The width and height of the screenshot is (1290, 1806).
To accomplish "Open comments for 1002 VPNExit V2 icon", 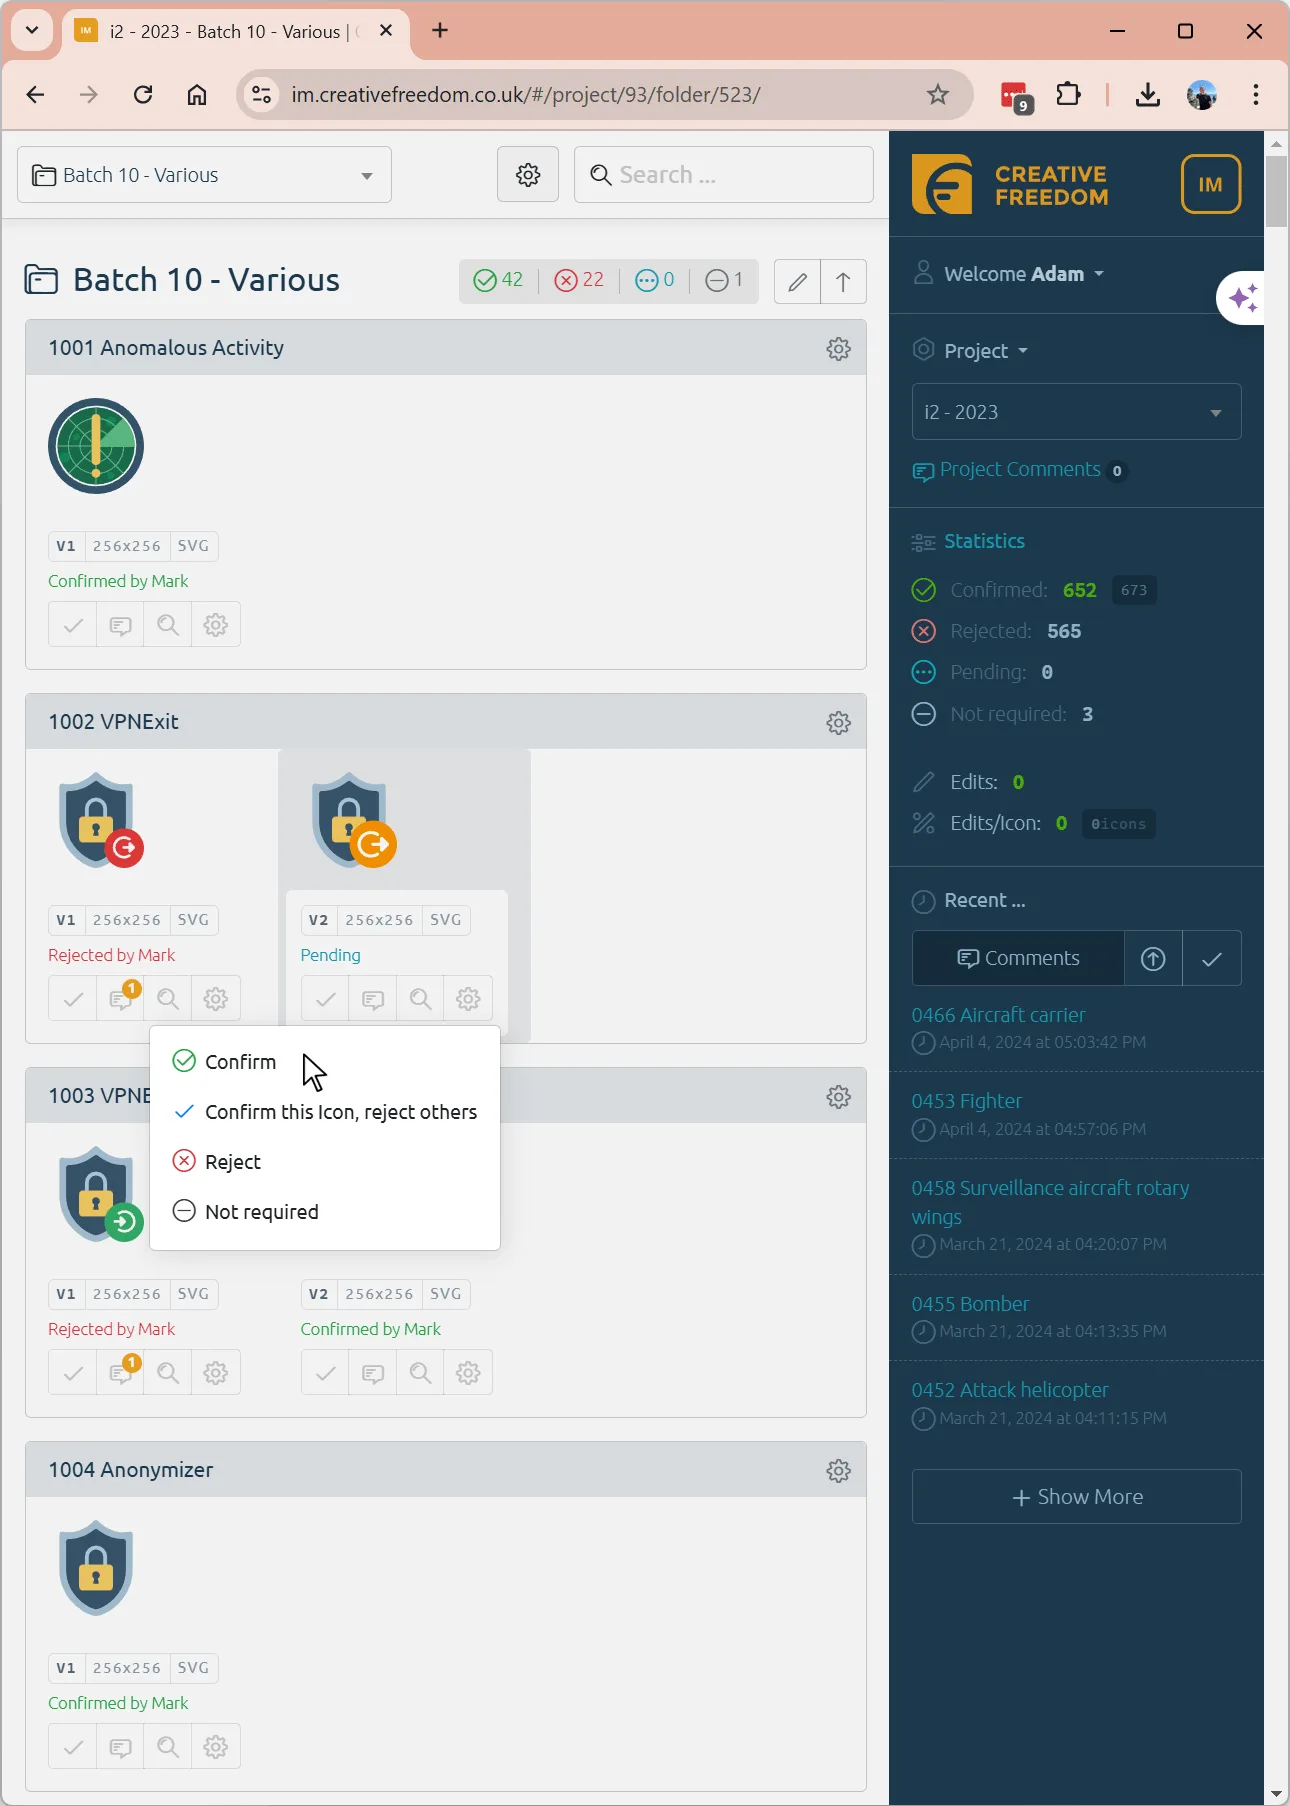I will click(373, 999).
